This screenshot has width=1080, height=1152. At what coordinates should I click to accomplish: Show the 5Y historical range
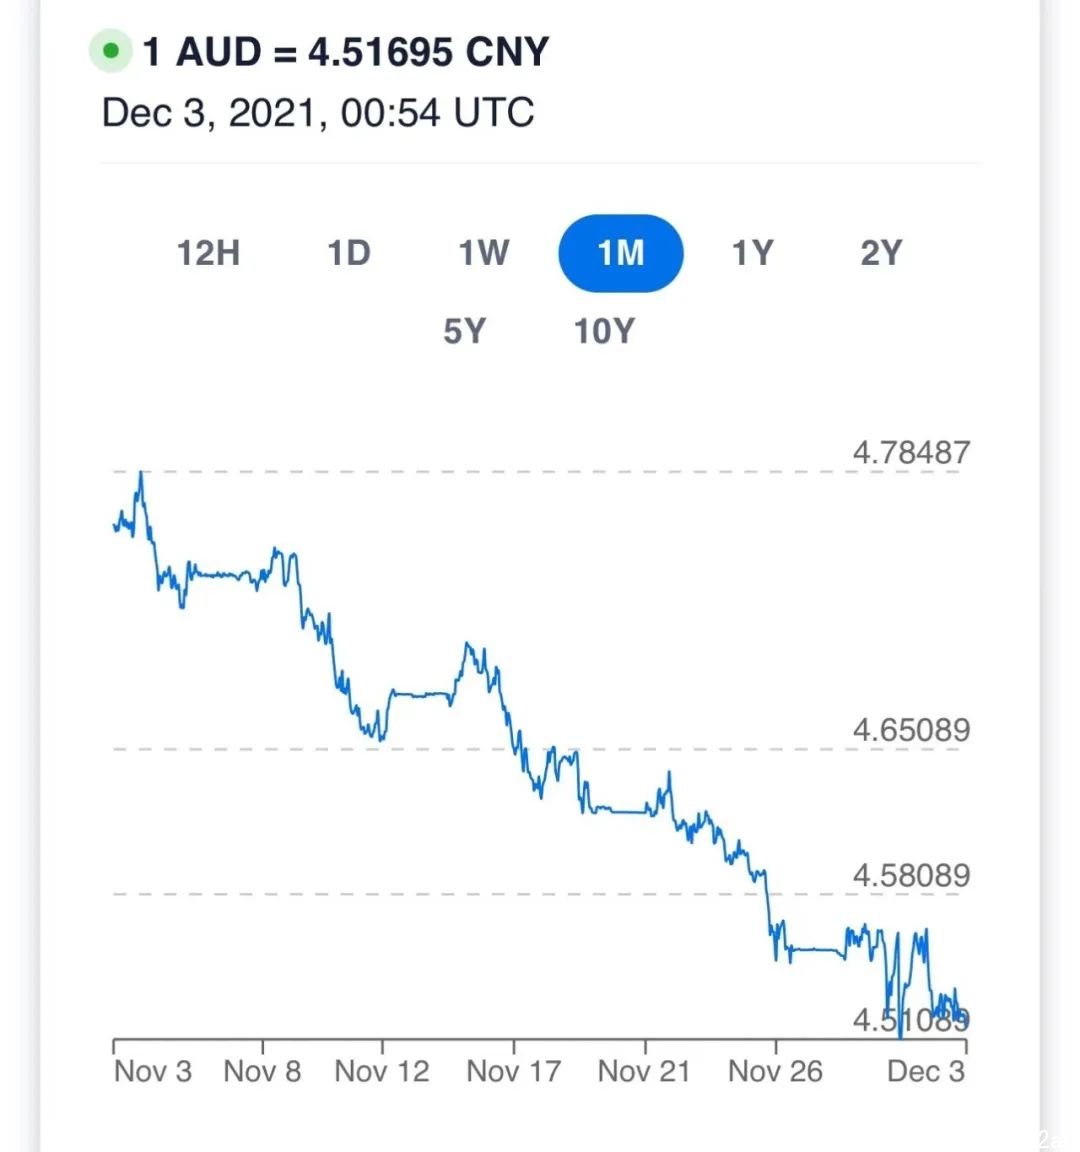[464, 331]
